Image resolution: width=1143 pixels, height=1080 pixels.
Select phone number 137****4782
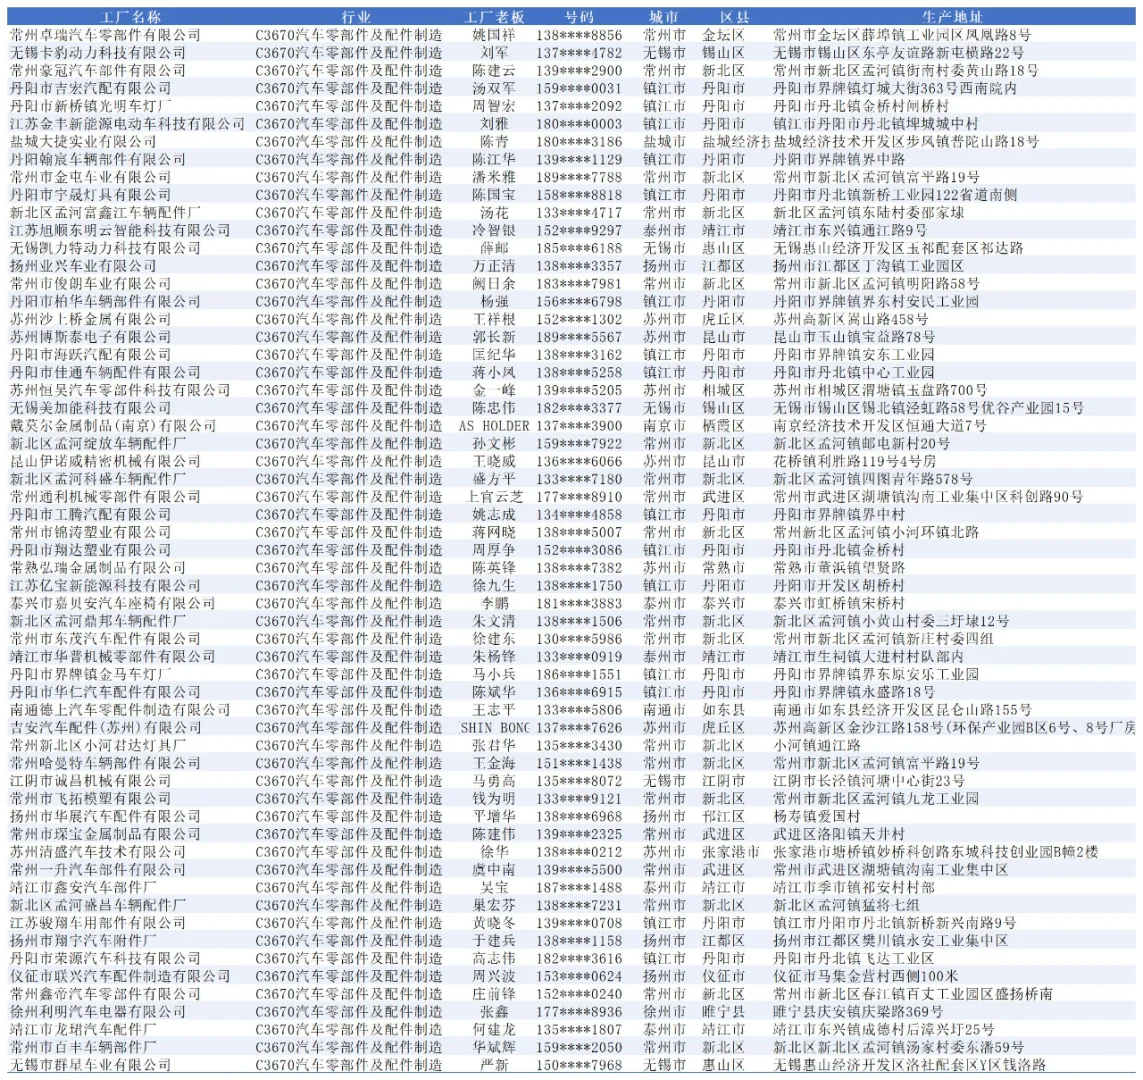click(x=580, y=52)
